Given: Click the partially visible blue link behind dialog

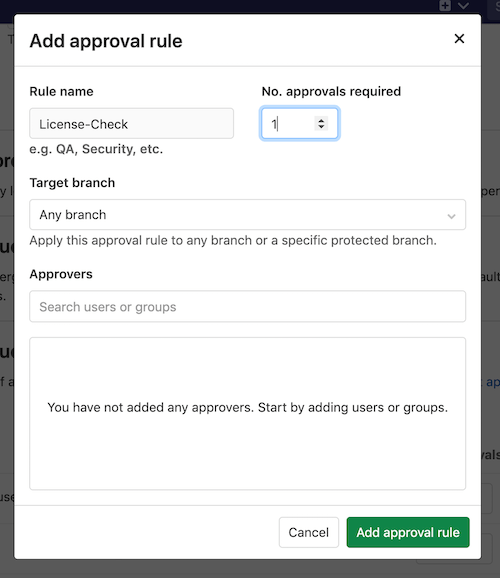Looking at the screenshot, I should [493, 382].
